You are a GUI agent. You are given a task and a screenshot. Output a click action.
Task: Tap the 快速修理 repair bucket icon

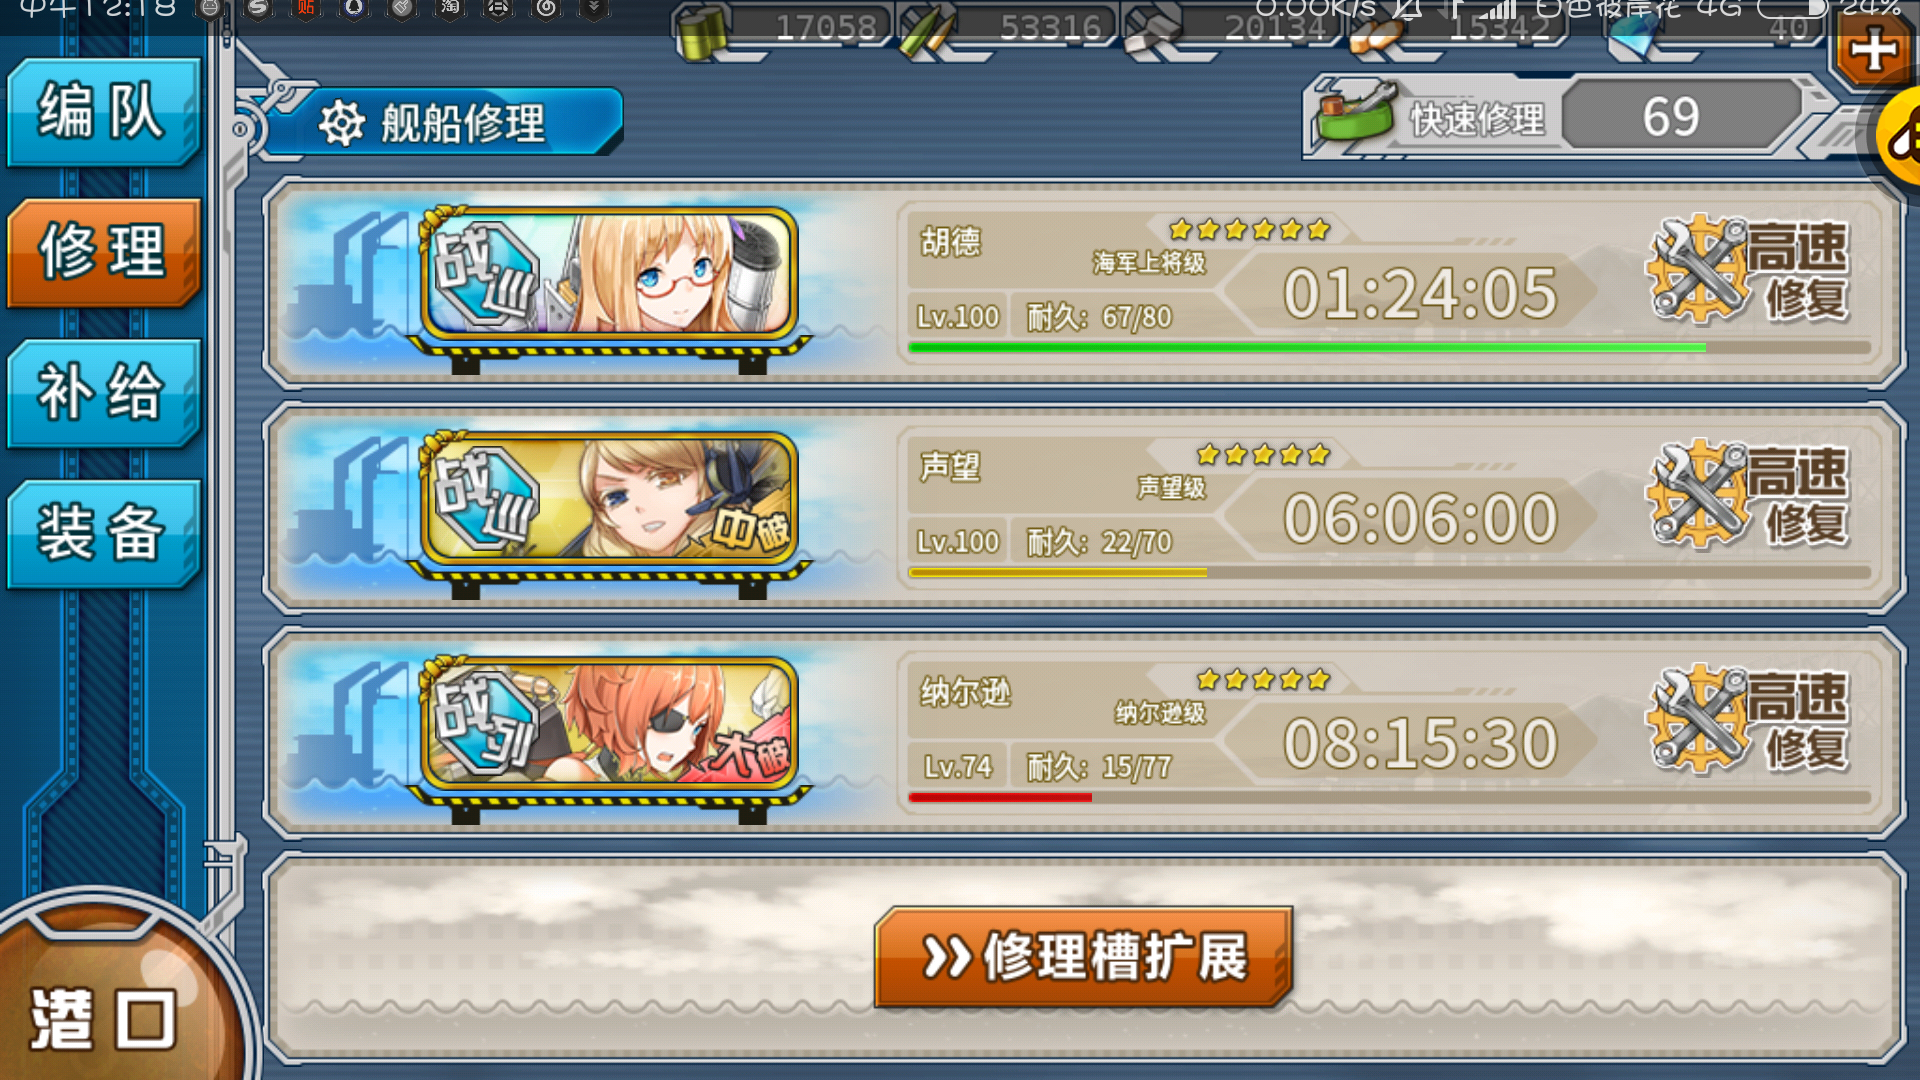[x=1355, y=113]
